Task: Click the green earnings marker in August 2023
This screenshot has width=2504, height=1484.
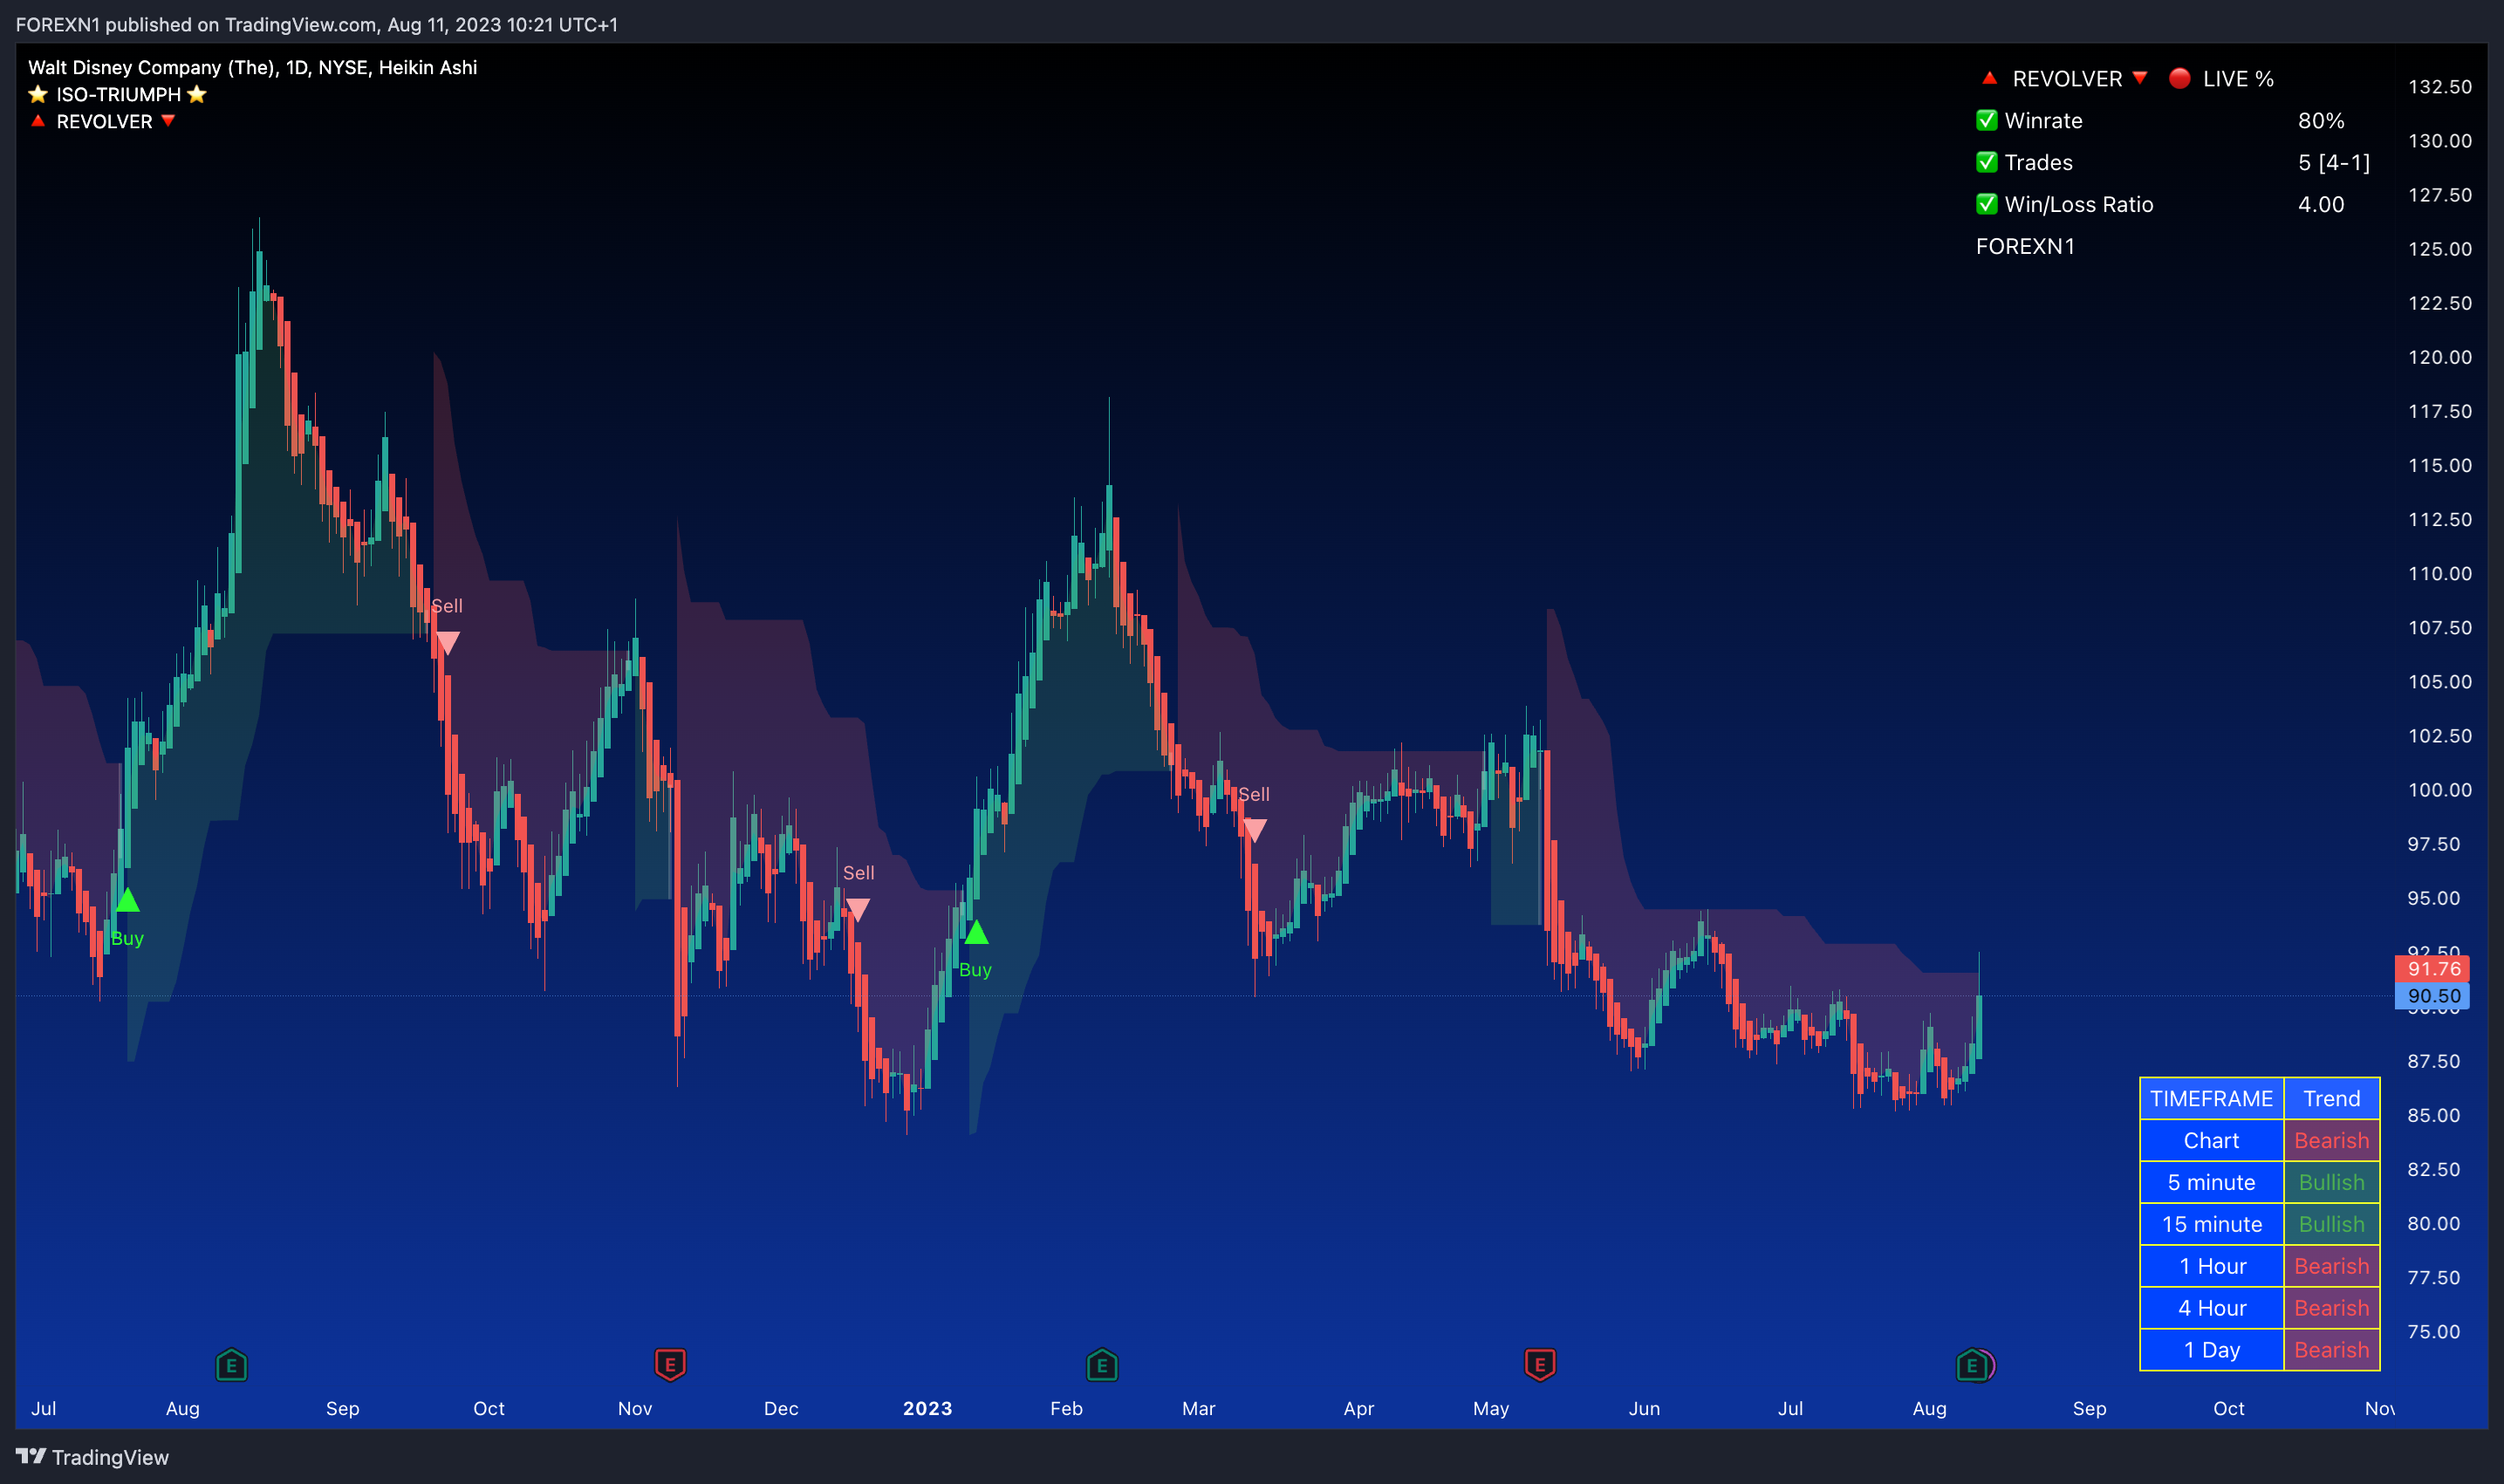Action: point(1971,1365)
